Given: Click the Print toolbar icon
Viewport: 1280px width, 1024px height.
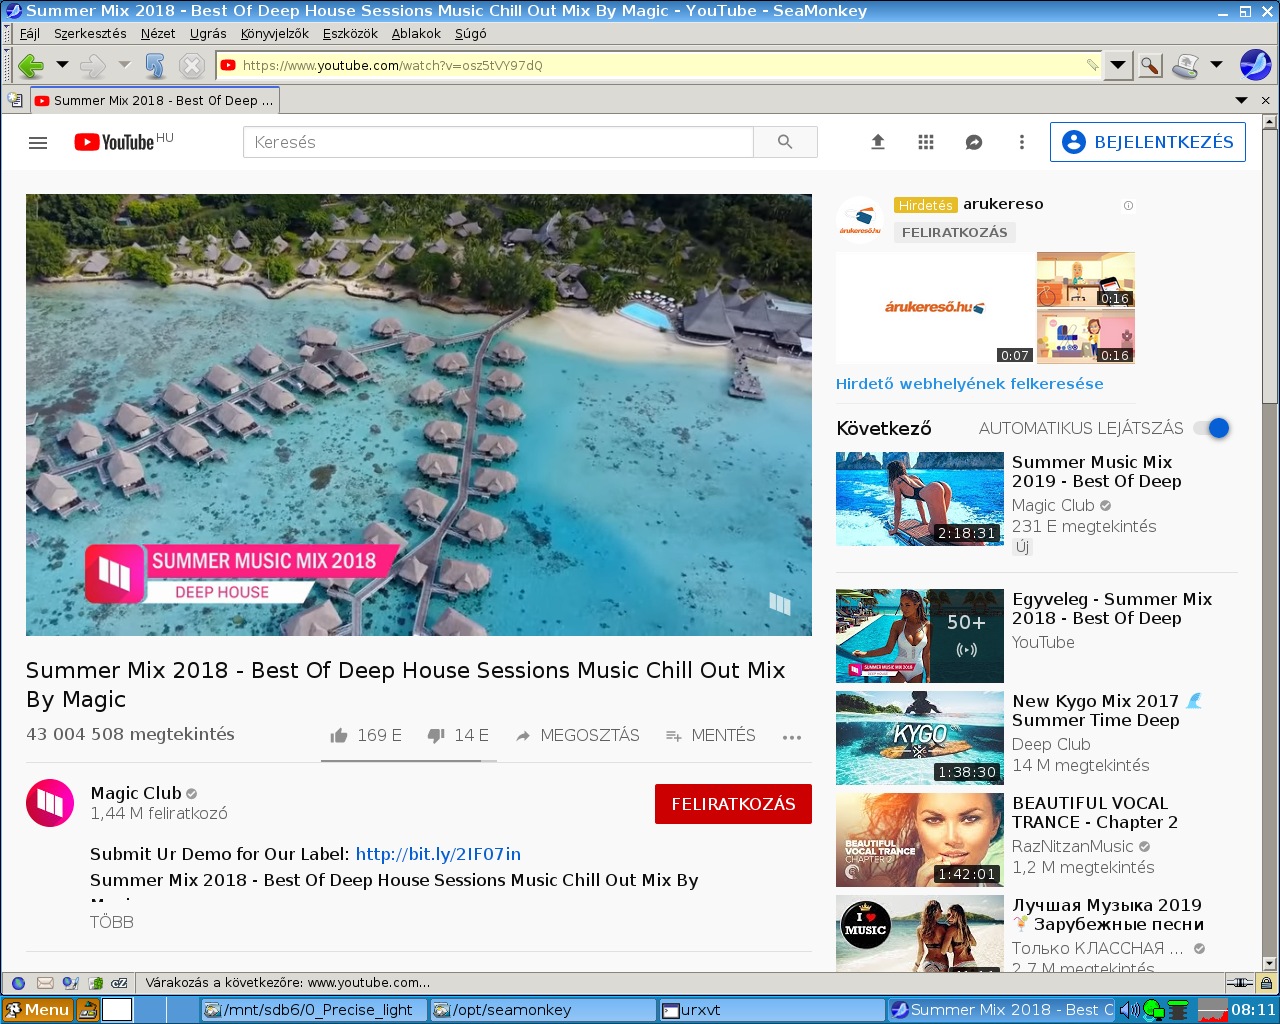Looking at the screenshot, I should [x=1186, y=66].
